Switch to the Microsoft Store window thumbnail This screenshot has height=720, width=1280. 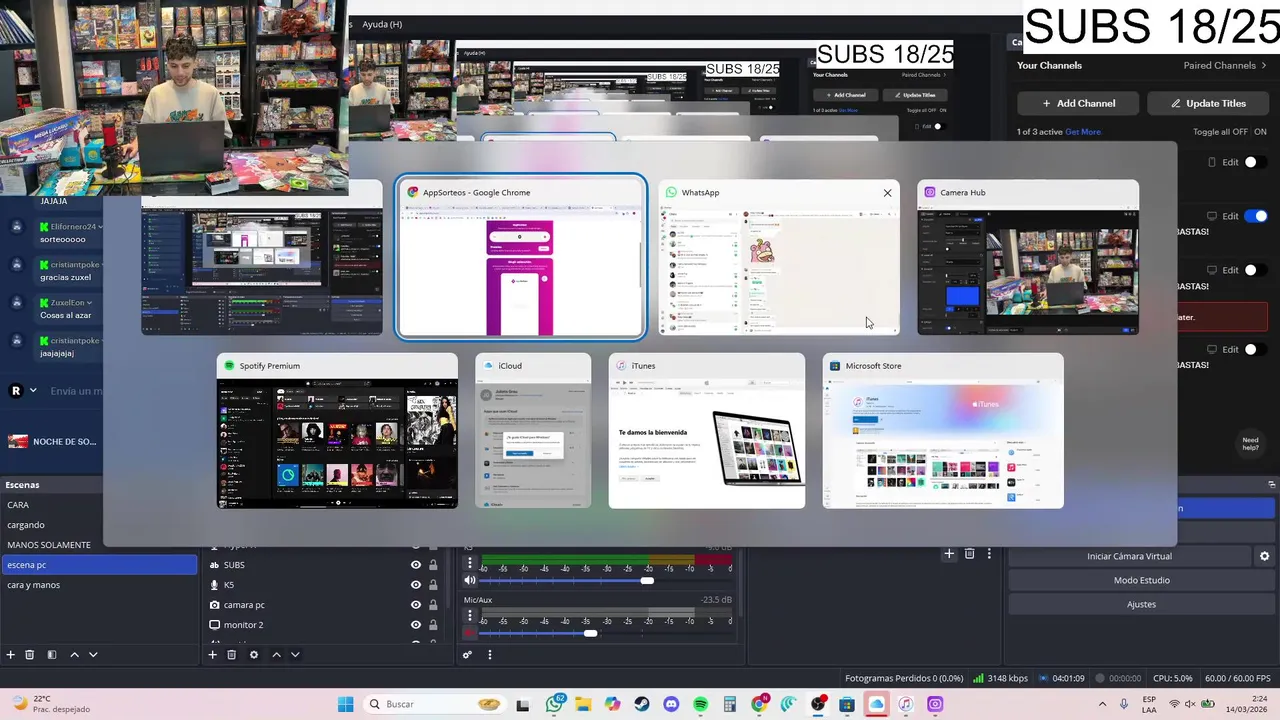[943, 431]
